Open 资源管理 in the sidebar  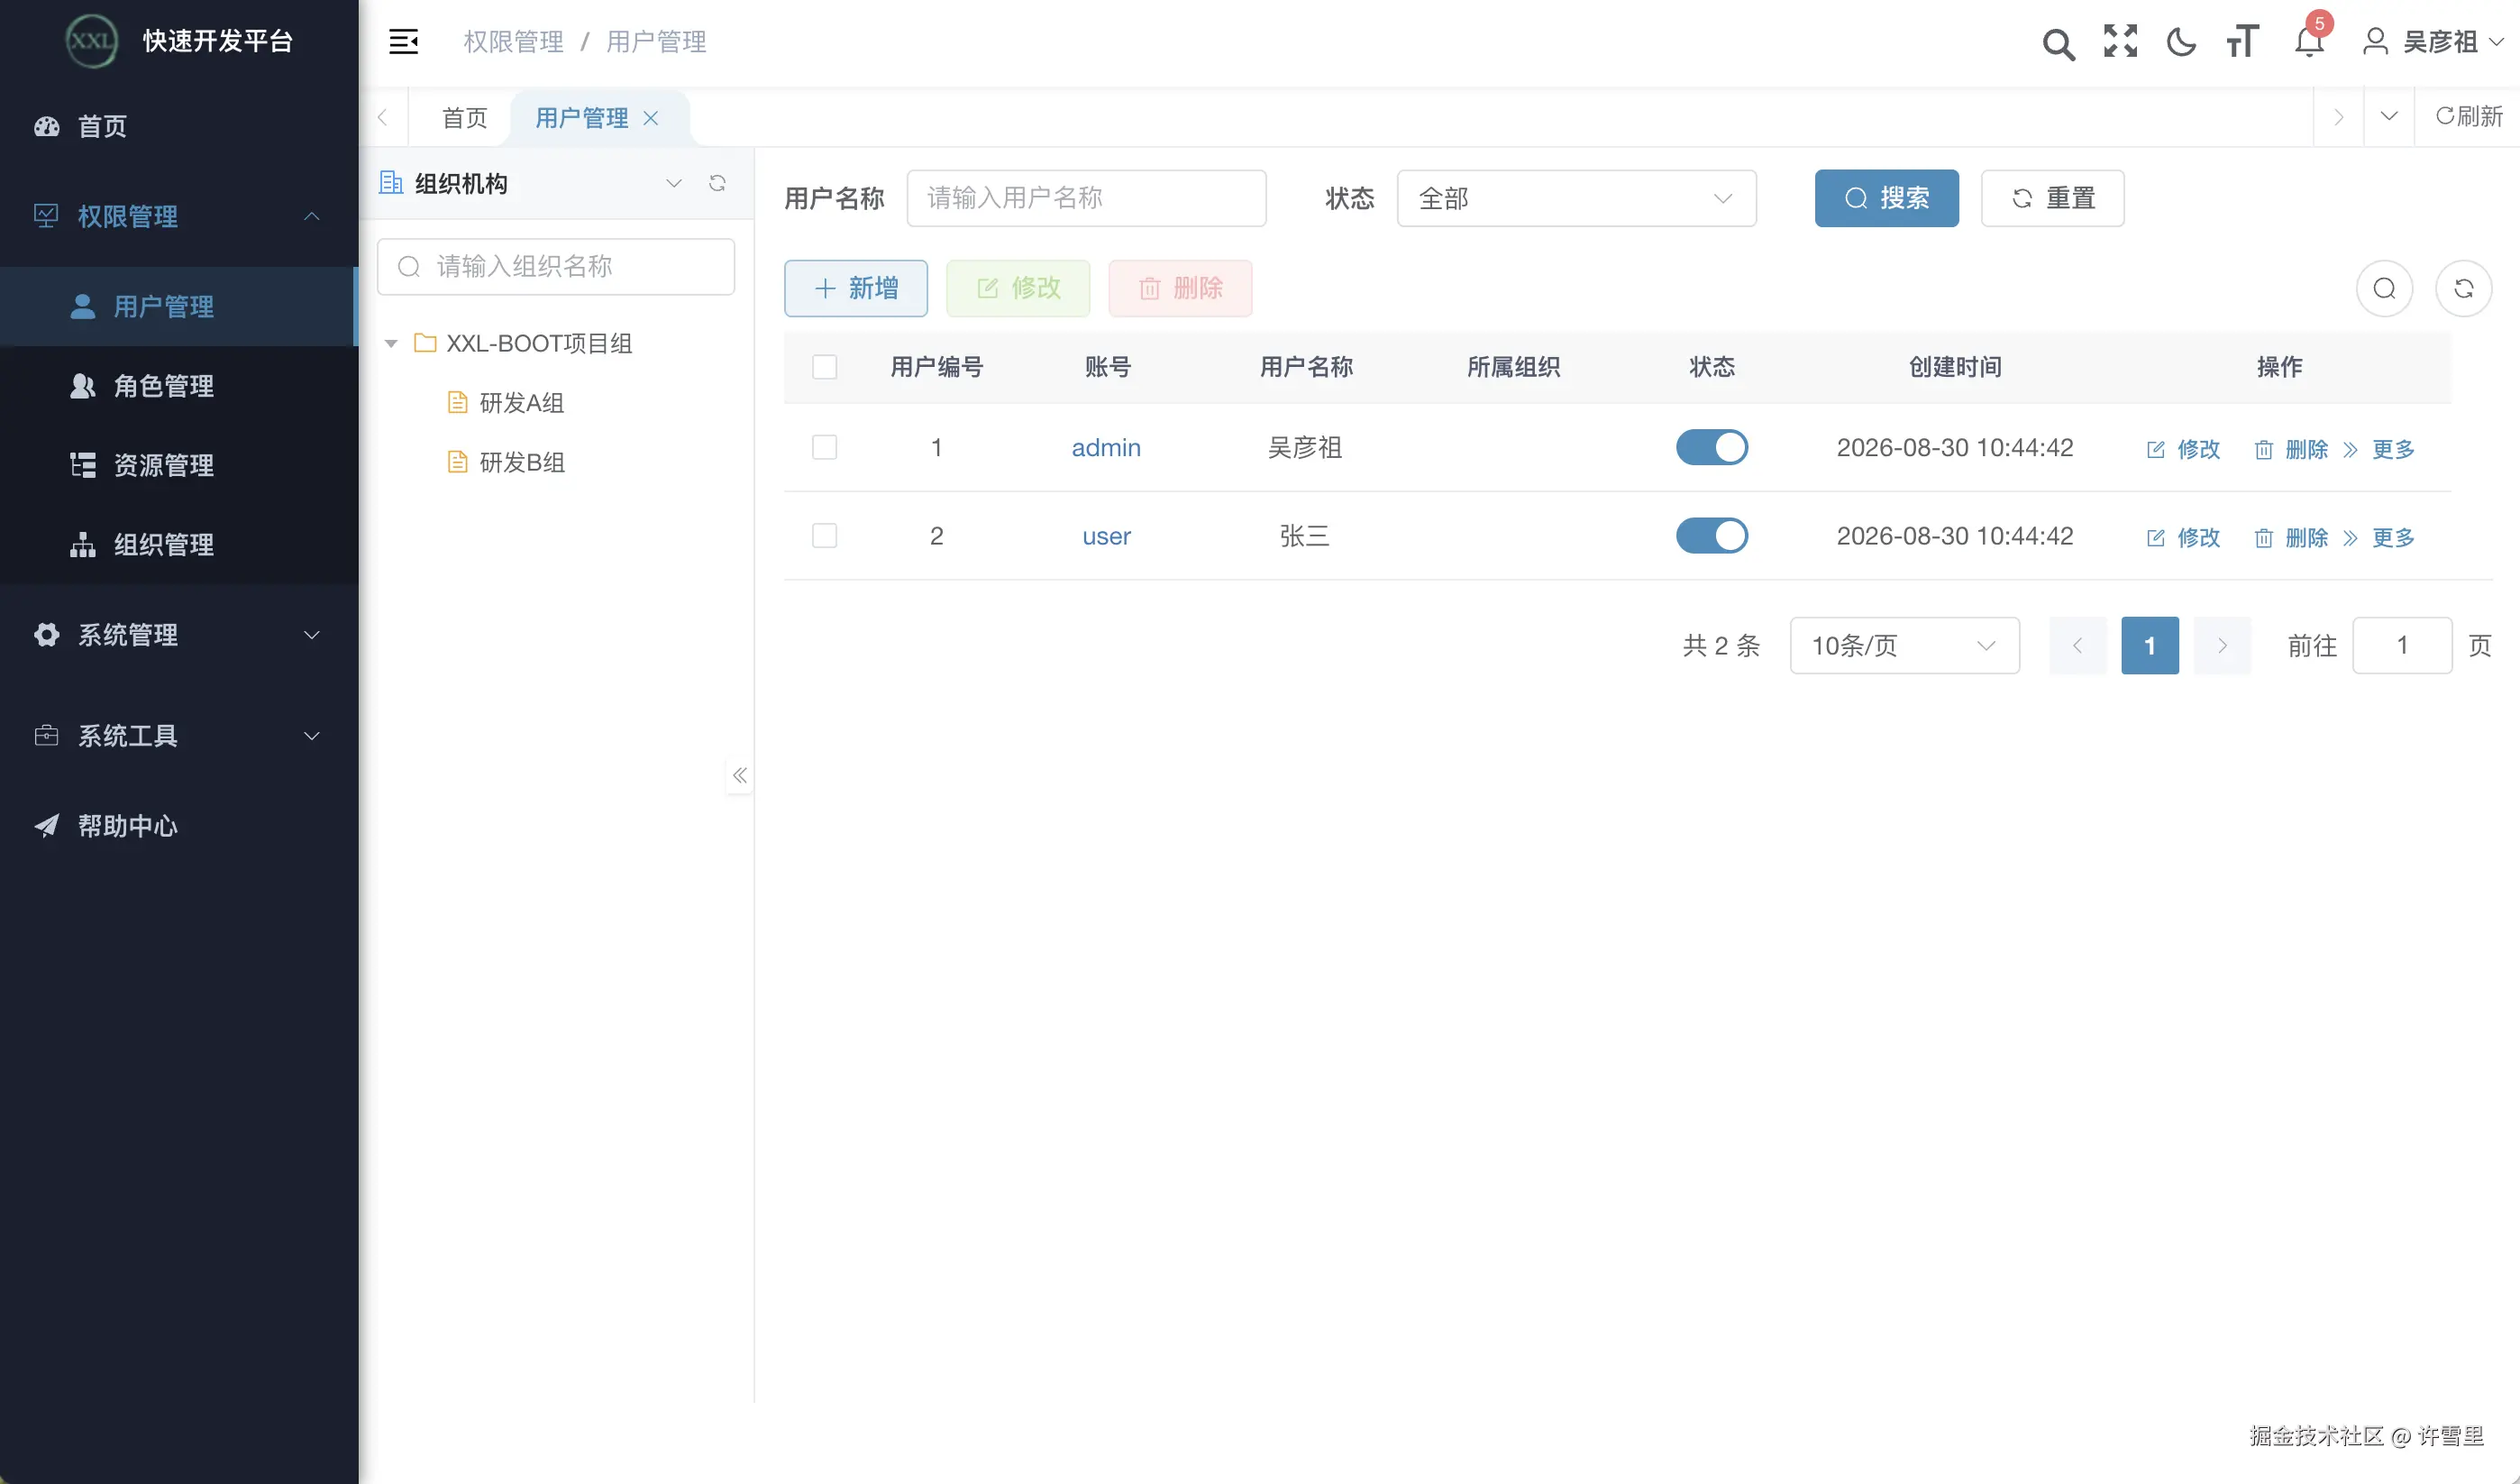click(179, 465)
